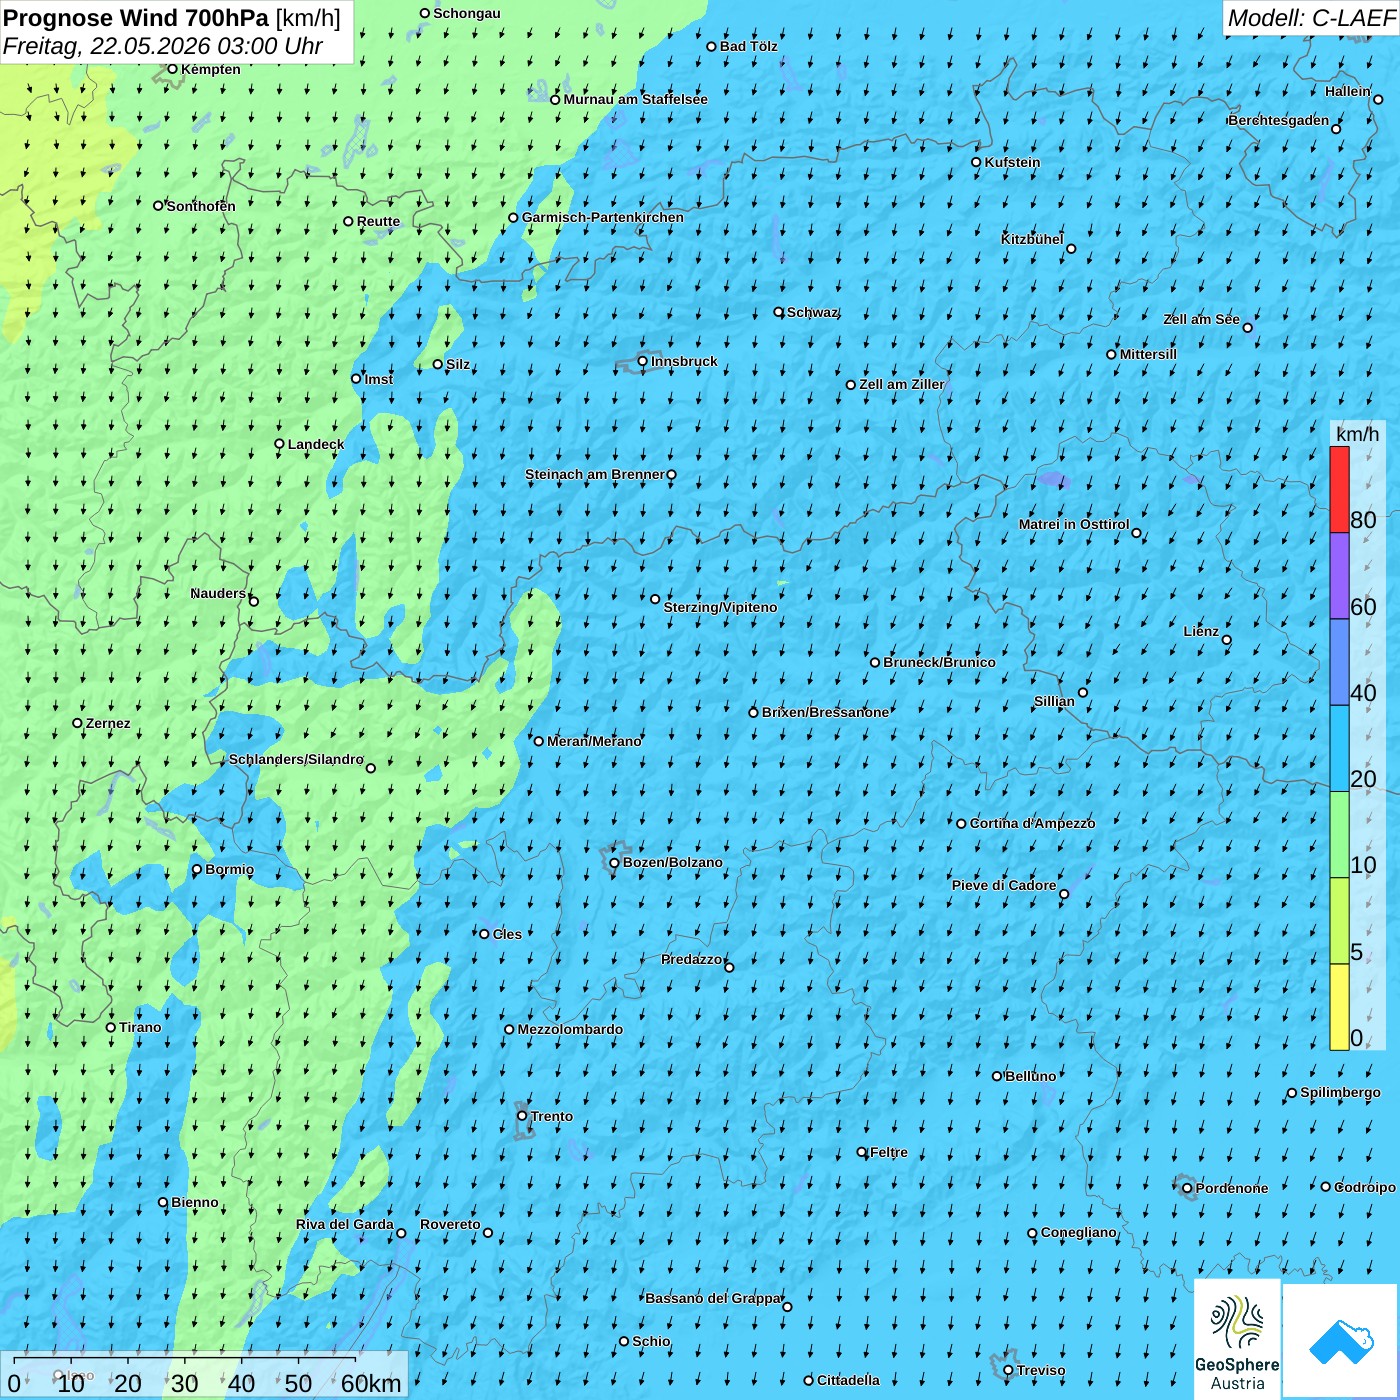Click the Lienz location circle
The height and width of the screenshot is (1400, 1400).
pyautogui.click(x=1227, y=640)
